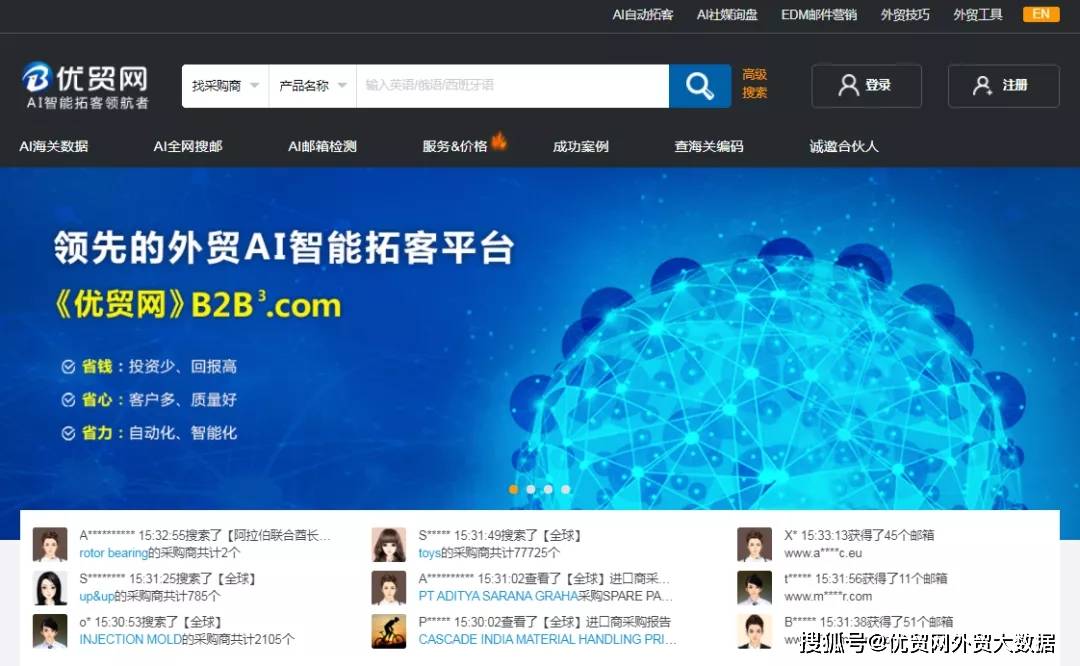Image resolution: width=1080 pixels, height=666 pixels.
Task: Select AI全网搜邮 navigation item
Action: pos(188,146)
